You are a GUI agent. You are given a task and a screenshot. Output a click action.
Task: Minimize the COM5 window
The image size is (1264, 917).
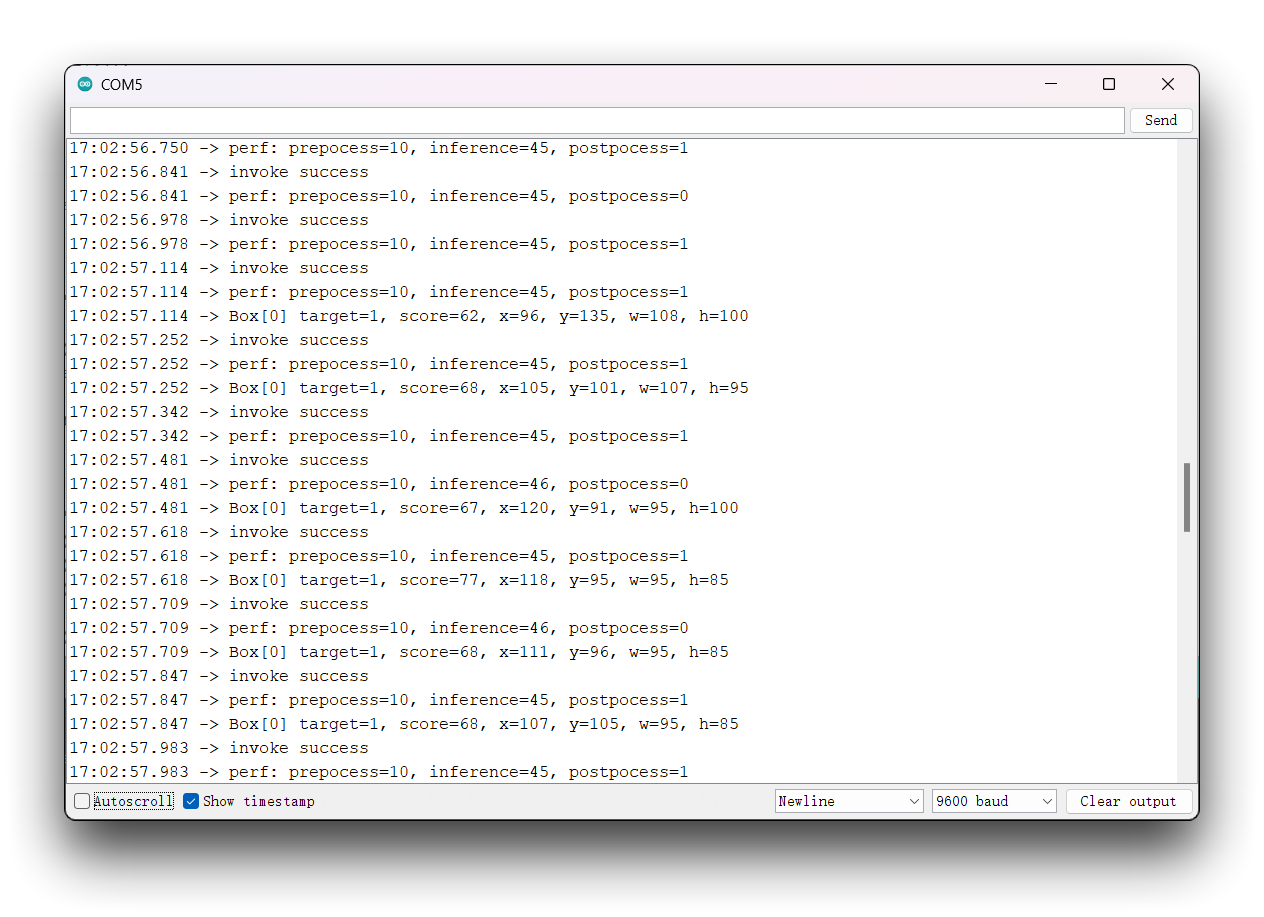tap(1050, 84)
